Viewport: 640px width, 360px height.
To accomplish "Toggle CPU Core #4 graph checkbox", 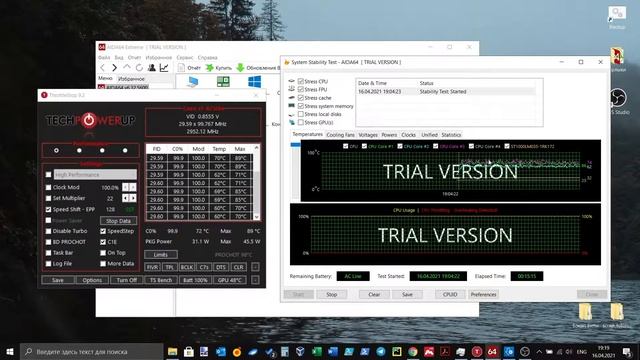I will (471, 146).
